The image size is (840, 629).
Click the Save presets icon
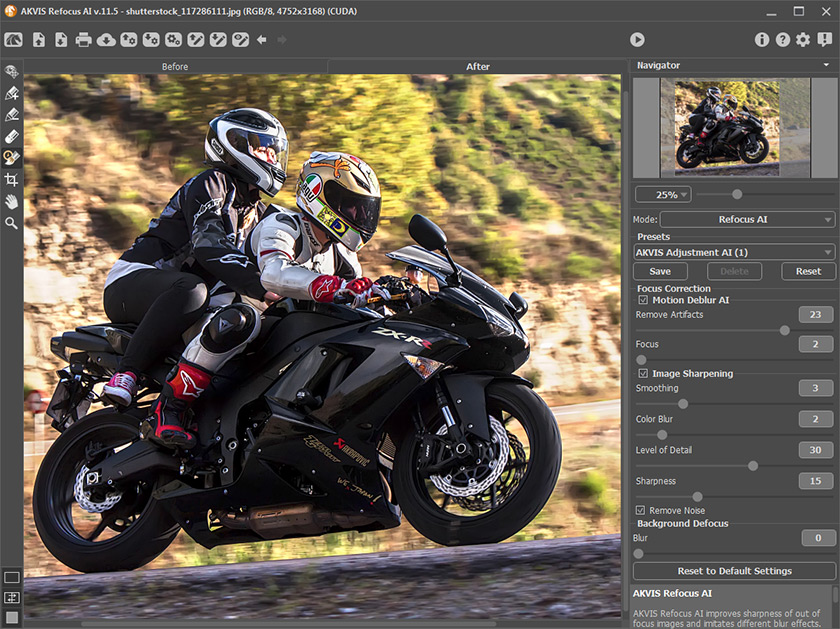pyautogui.click(x=151, y=40)
